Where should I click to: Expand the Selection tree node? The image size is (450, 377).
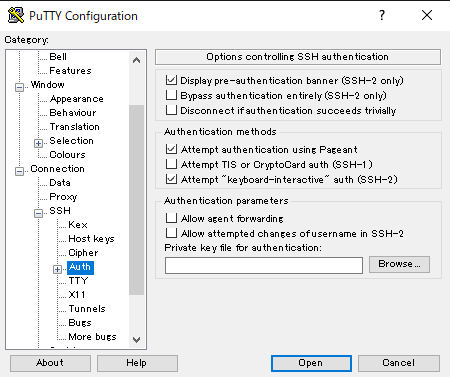[x=39, y=143]
